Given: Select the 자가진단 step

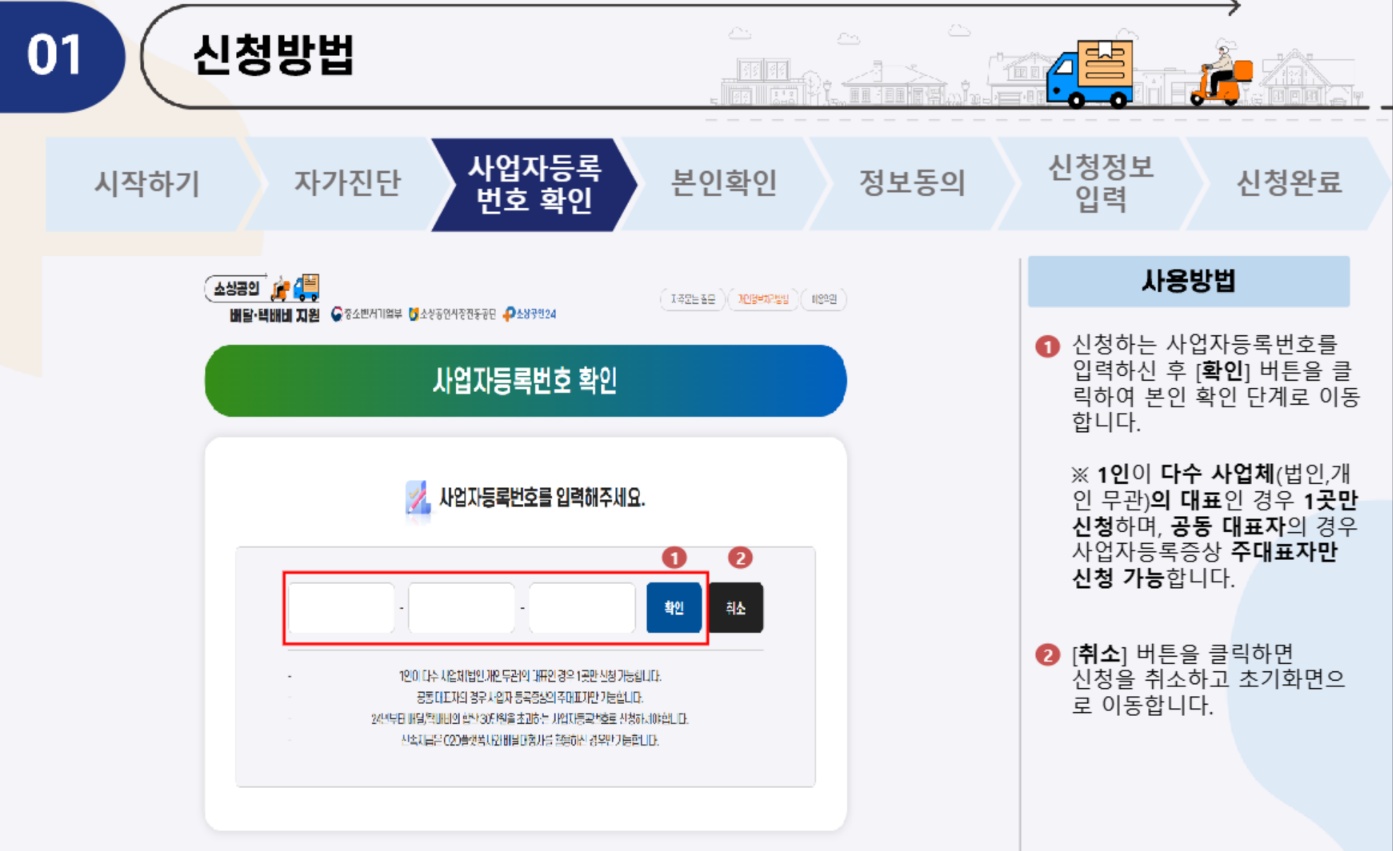Looking at the screenshot, I should pos(346,184).
